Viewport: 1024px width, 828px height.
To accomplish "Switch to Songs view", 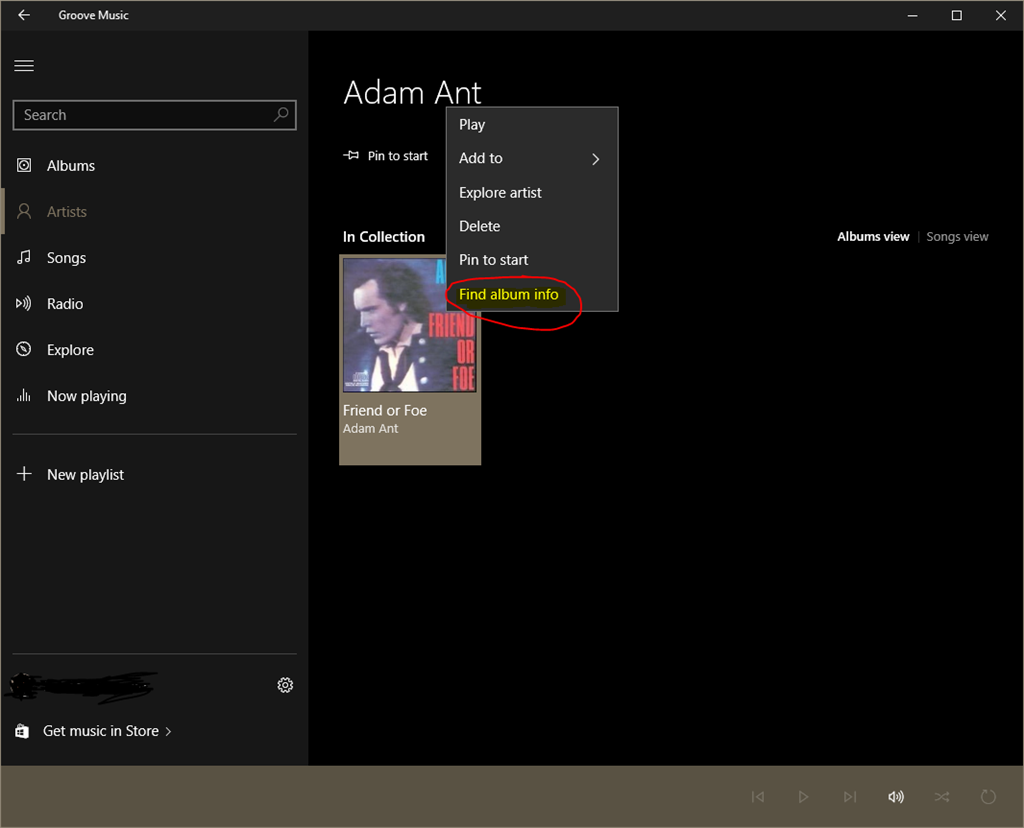I will [957, 236].
